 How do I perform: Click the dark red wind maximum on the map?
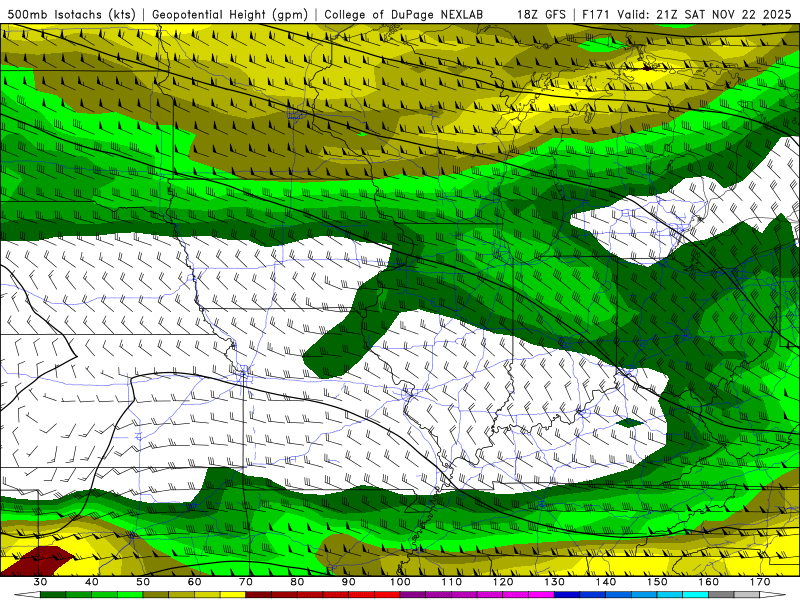pos(38,561)
